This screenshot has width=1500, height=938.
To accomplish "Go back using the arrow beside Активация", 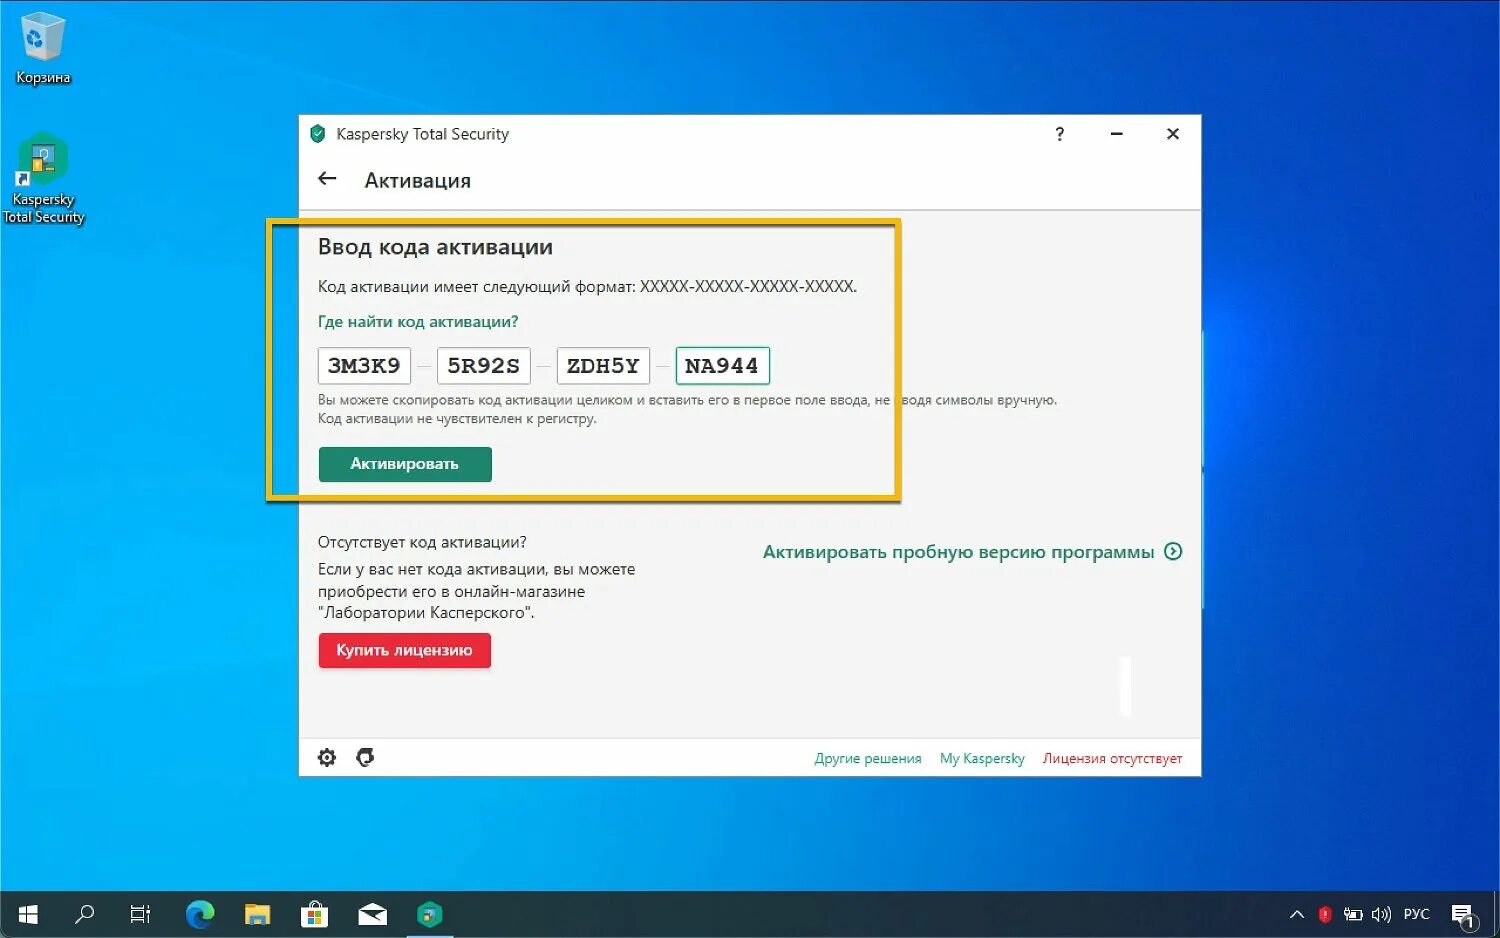I will tap(327, 179).
